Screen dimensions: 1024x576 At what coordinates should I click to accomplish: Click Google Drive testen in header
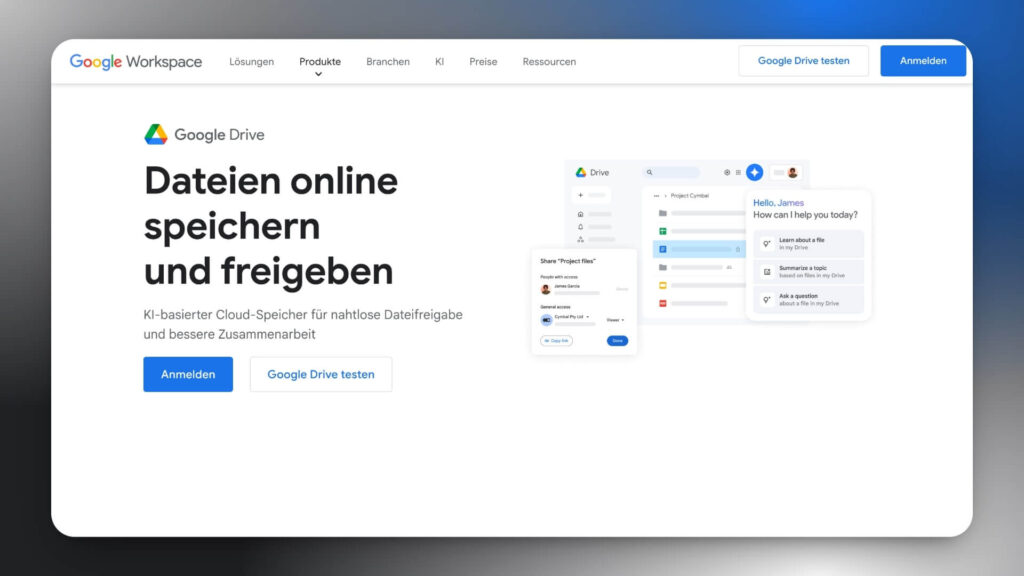[x=803, y=61]
